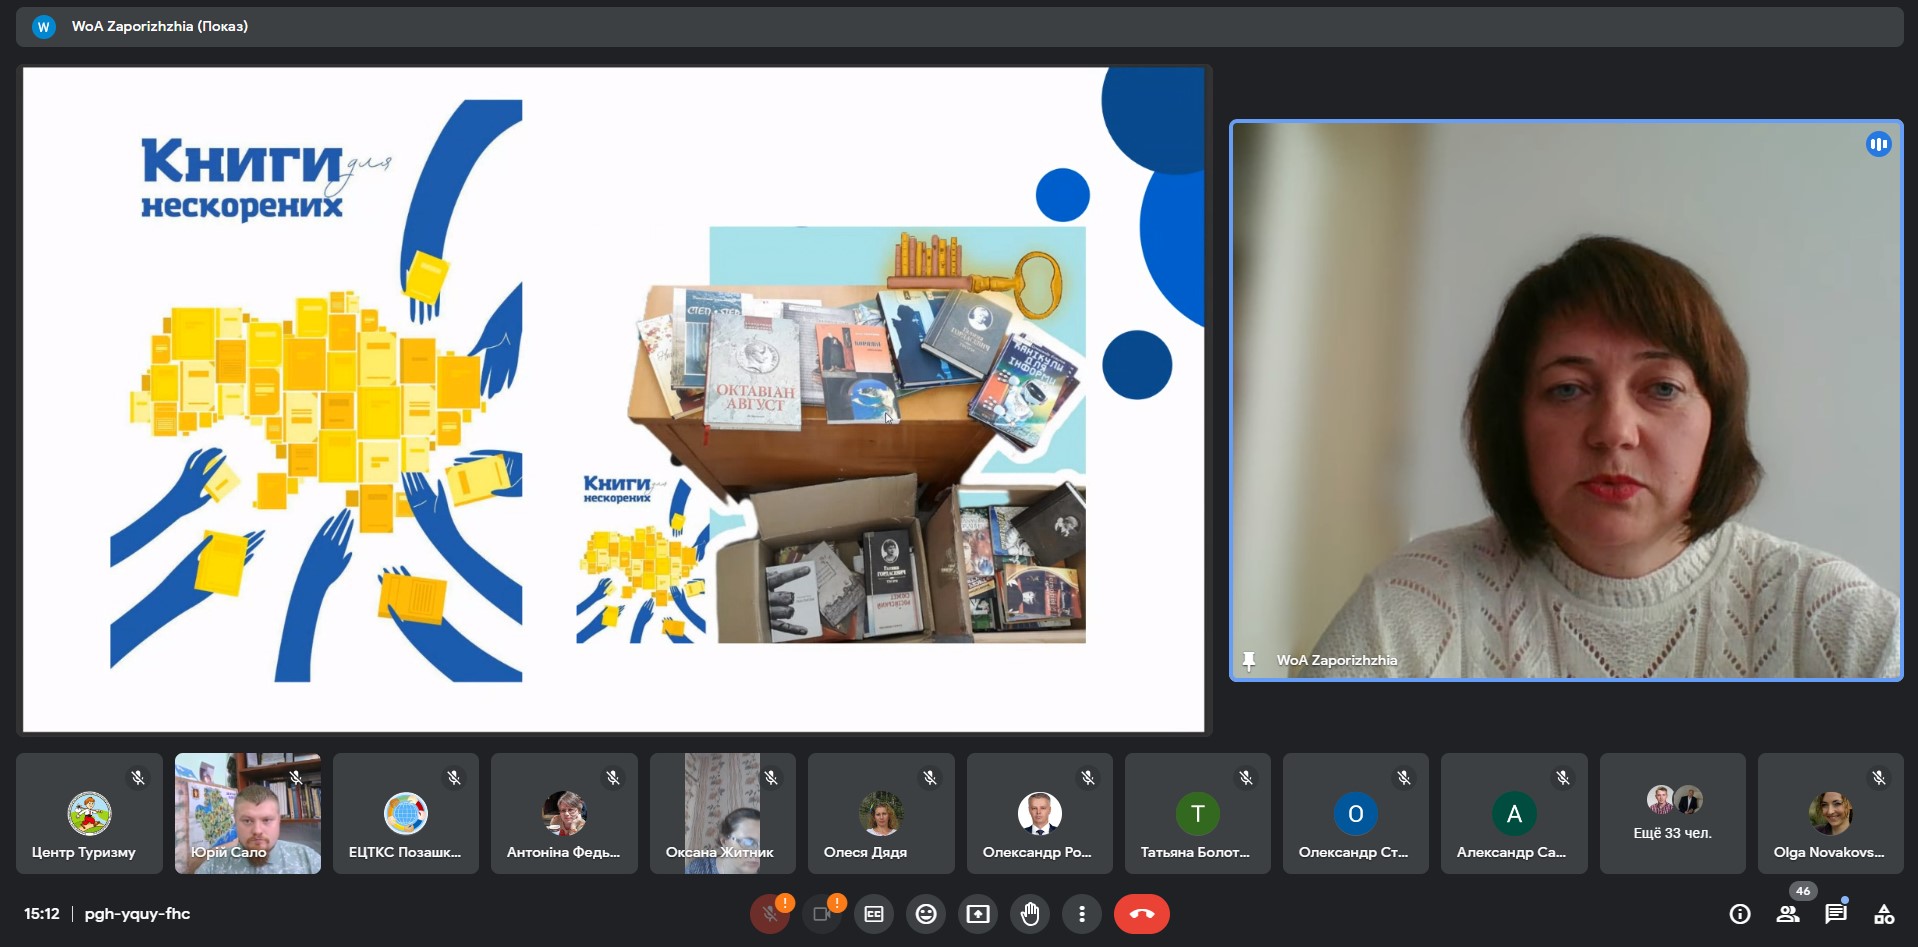The height and width of the screenshot is (947, 1918).
Task: Open the meeting details info icon
Action: (1740, 914)
